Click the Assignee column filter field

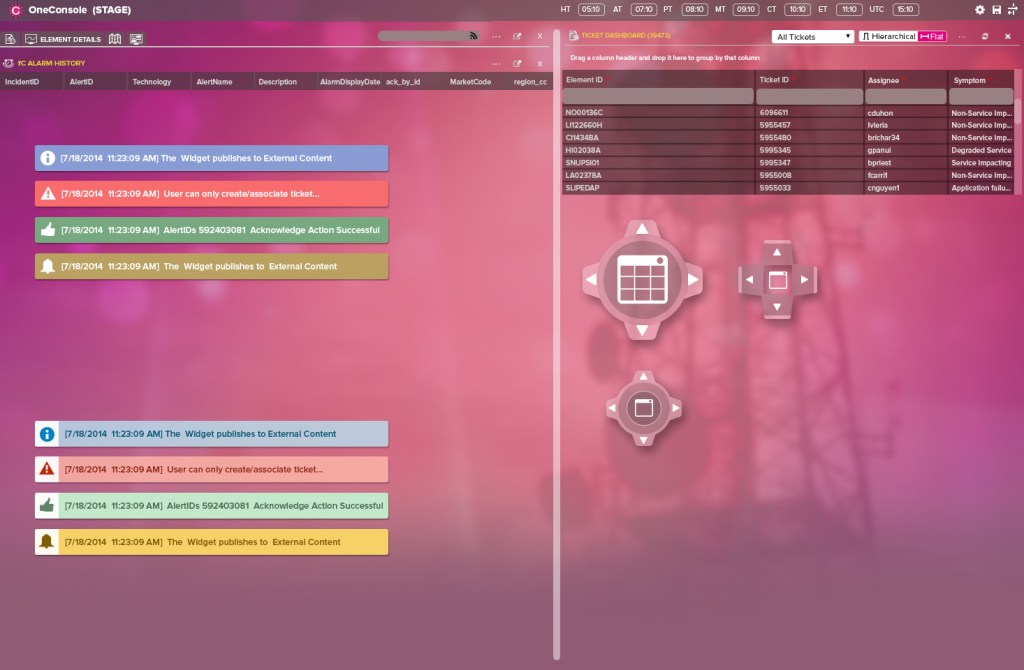905,97
